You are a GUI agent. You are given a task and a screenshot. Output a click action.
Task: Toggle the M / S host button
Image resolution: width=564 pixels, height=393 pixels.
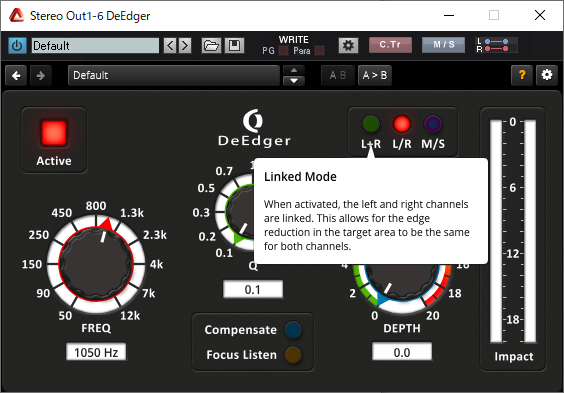coord(444,45)
